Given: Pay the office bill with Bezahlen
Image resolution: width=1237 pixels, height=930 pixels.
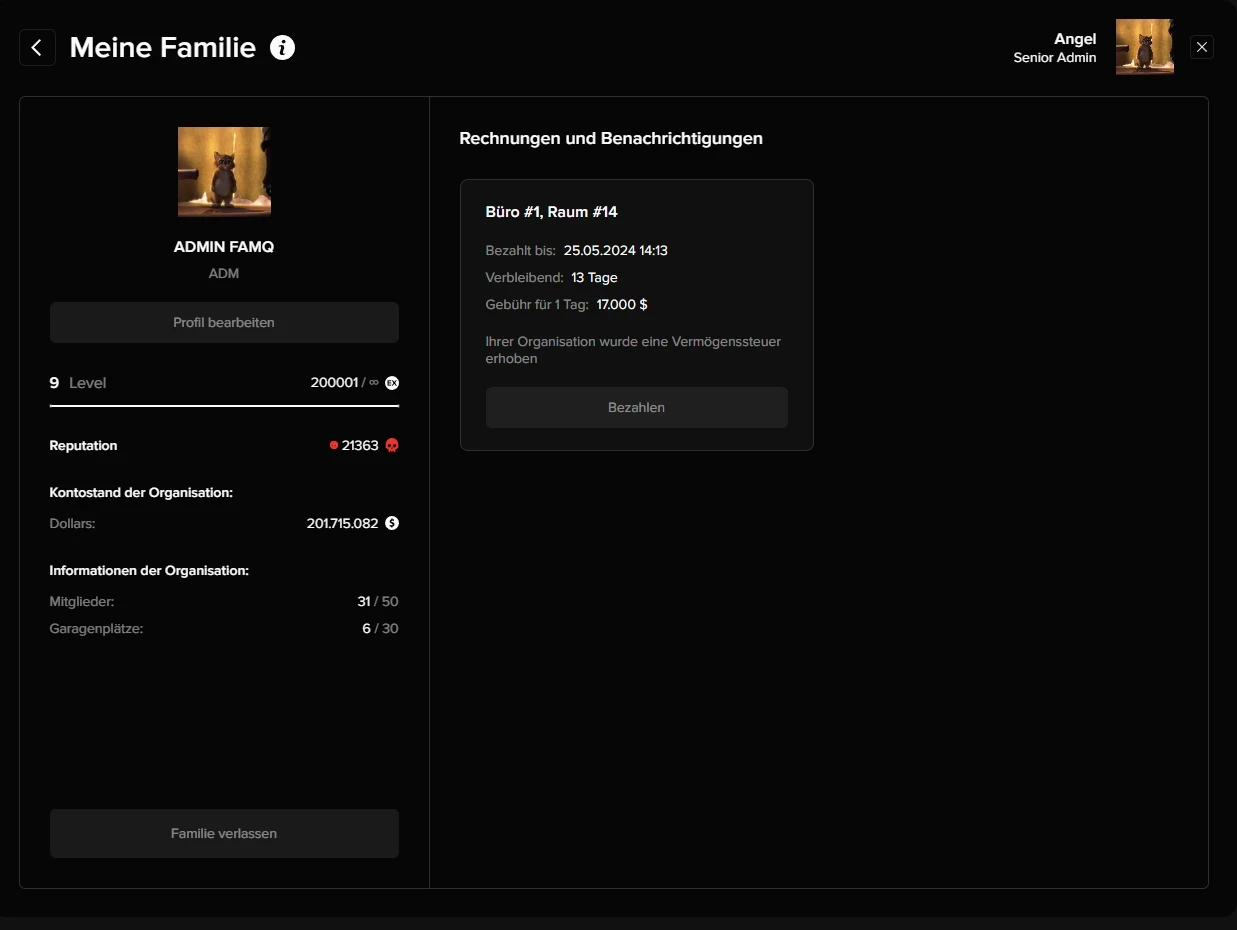Looking at the screenshot, I should pos(636,407).
